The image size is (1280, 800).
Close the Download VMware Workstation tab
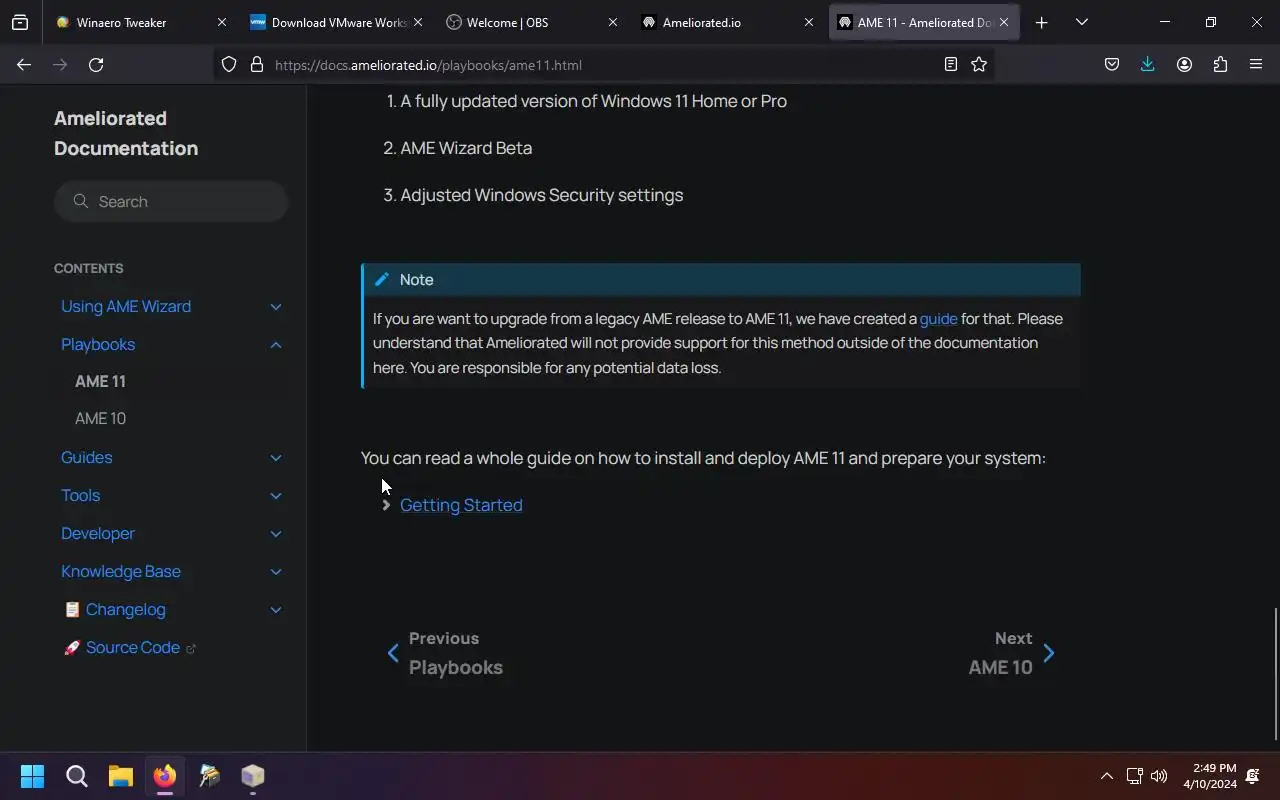pyautogui.click(x=418, y=22)
